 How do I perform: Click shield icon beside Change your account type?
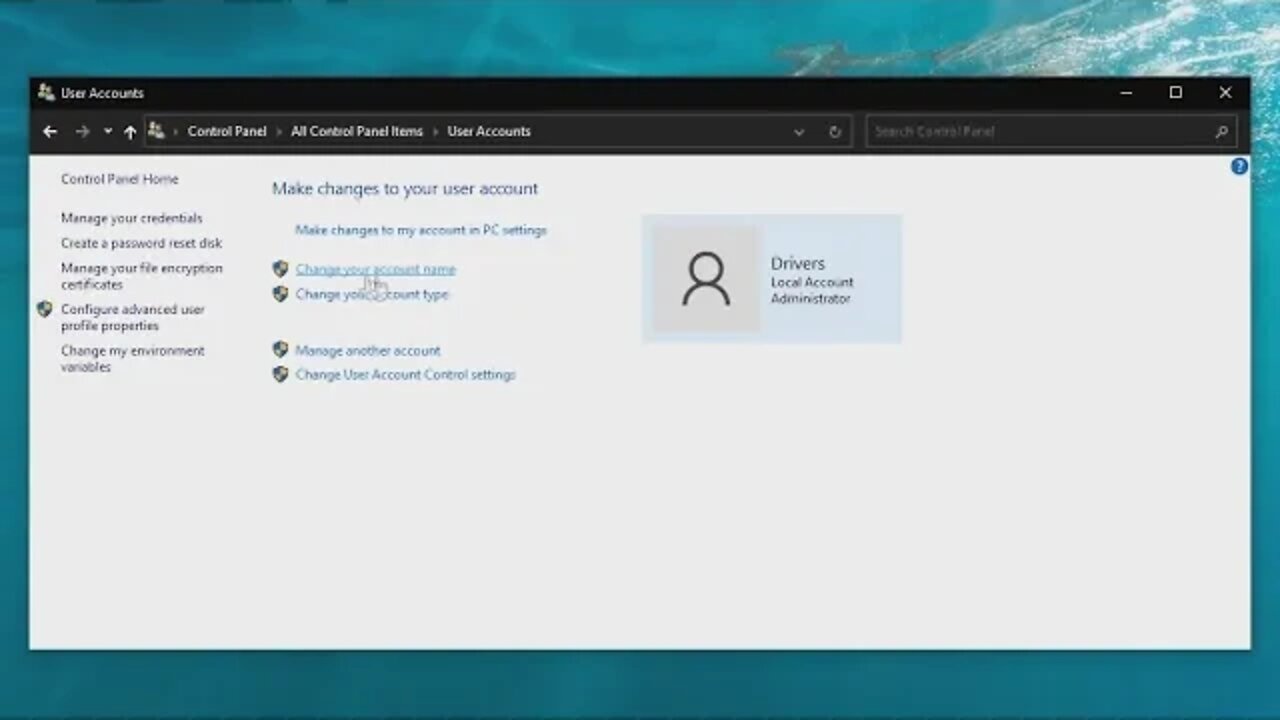(x=280, y=294)
